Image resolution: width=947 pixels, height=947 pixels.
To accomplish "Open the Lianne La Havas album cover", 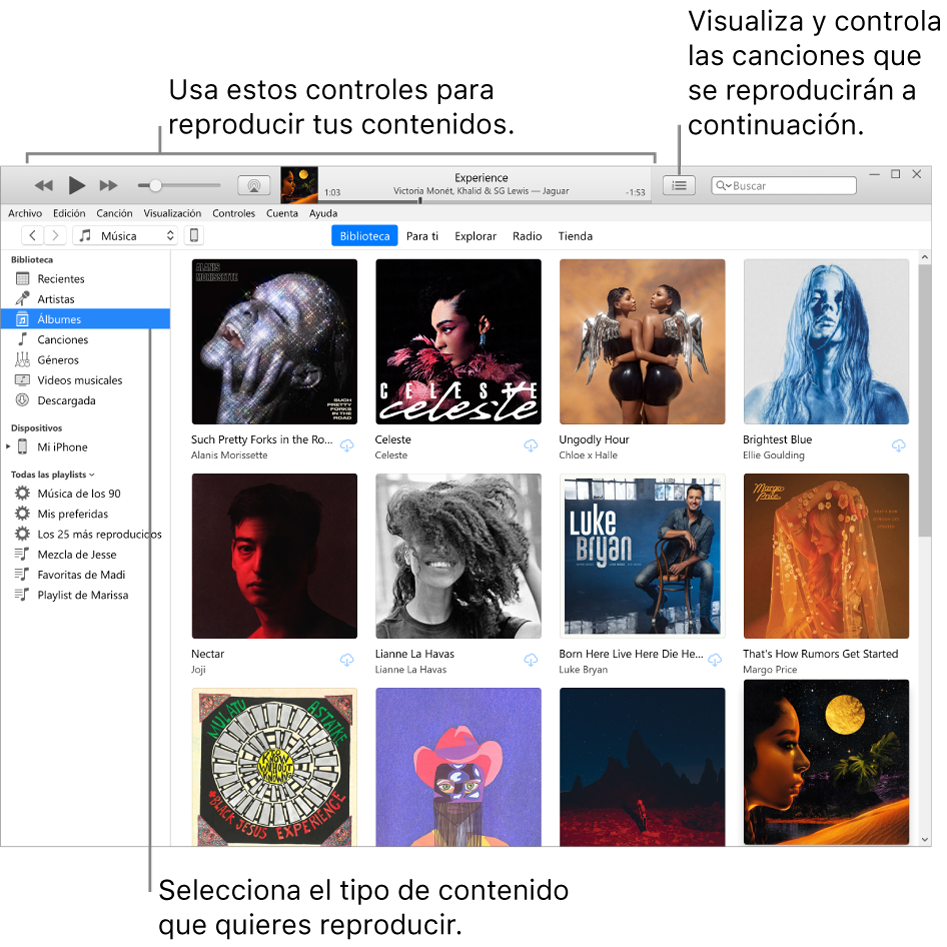I will [458, 556].
